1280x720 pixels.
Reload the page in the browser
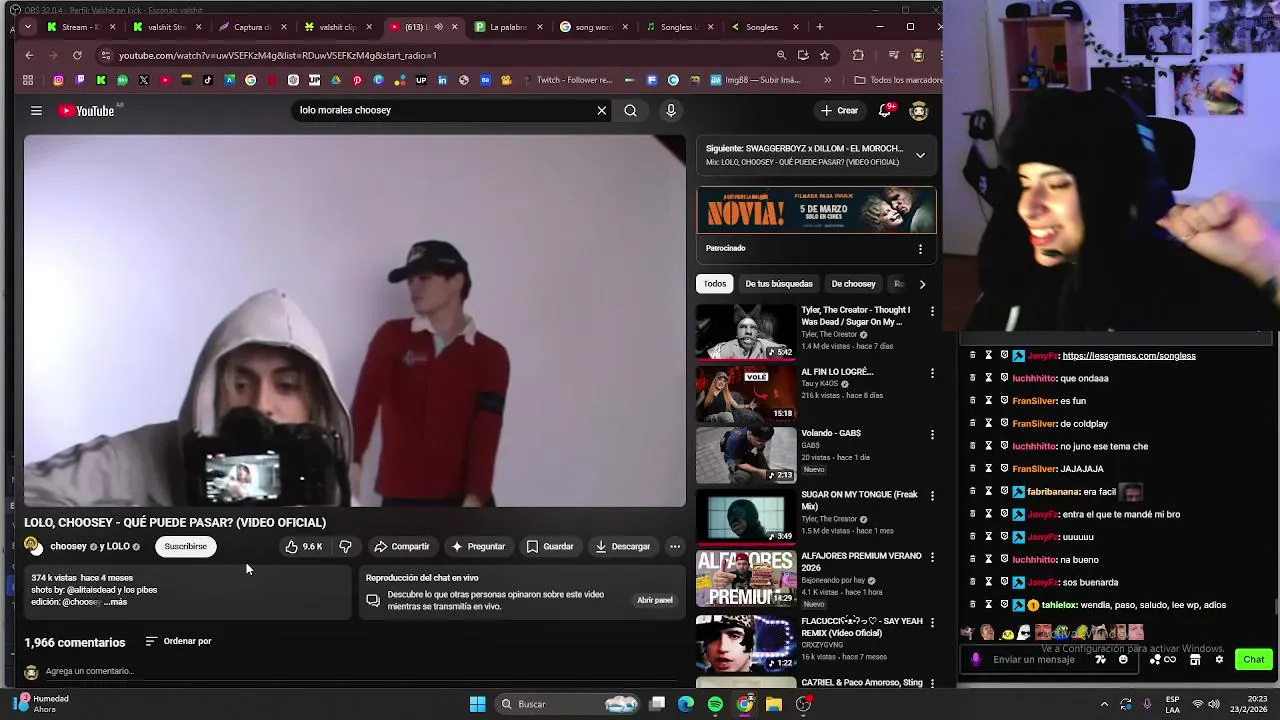pos(78,55)
